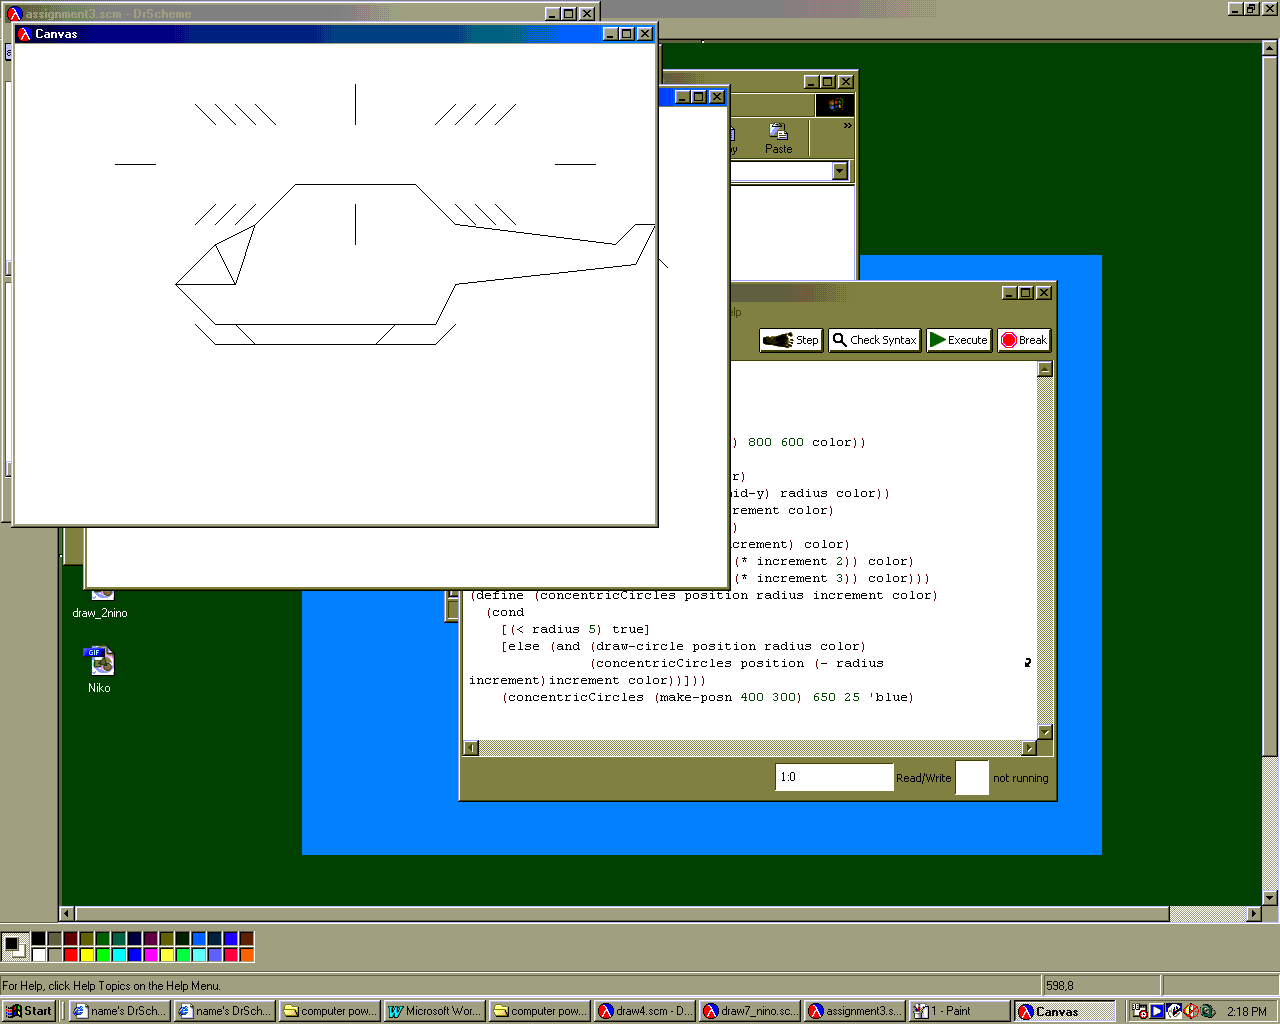This screenshot has height=1024, width=1280.
Task: Select the Niko GIF desktop icon
Action: coord(99,669)
